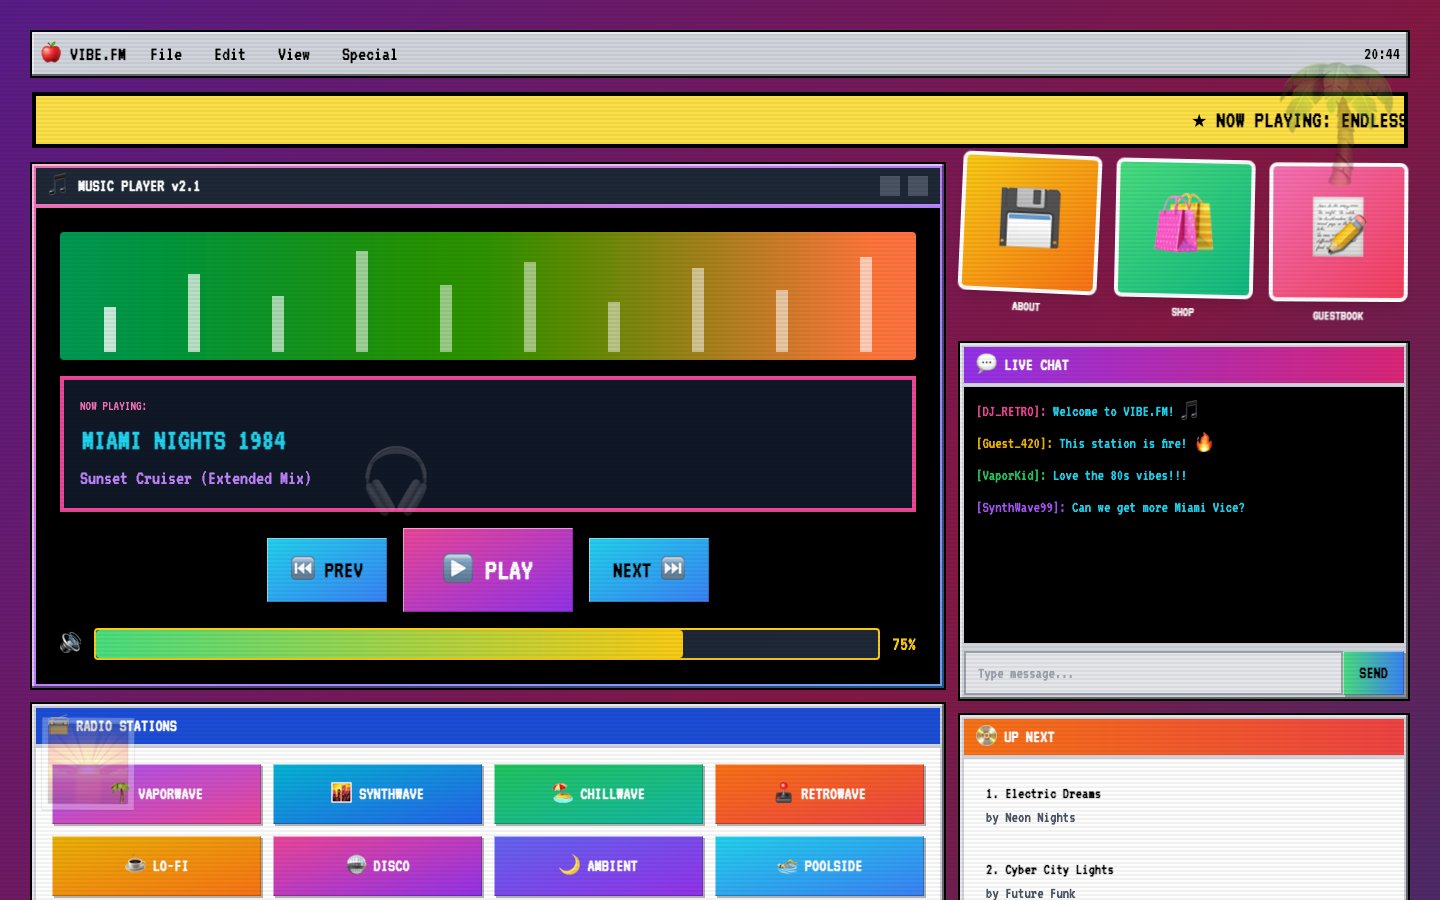Open the Edit menu
1440x900 pixels.
[x=229, y=55]
